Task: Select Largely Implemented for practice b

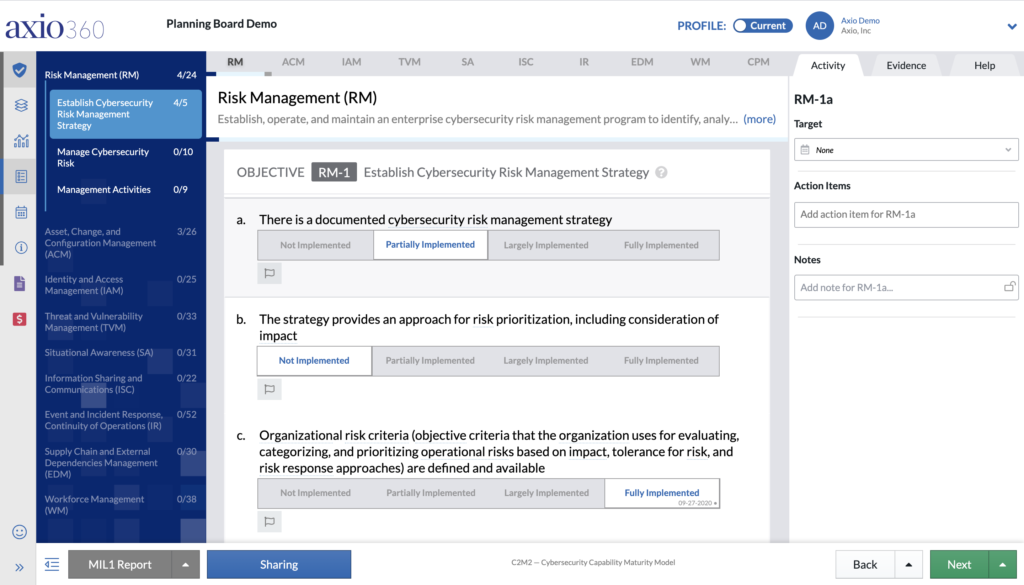Action: coord(546,361)
